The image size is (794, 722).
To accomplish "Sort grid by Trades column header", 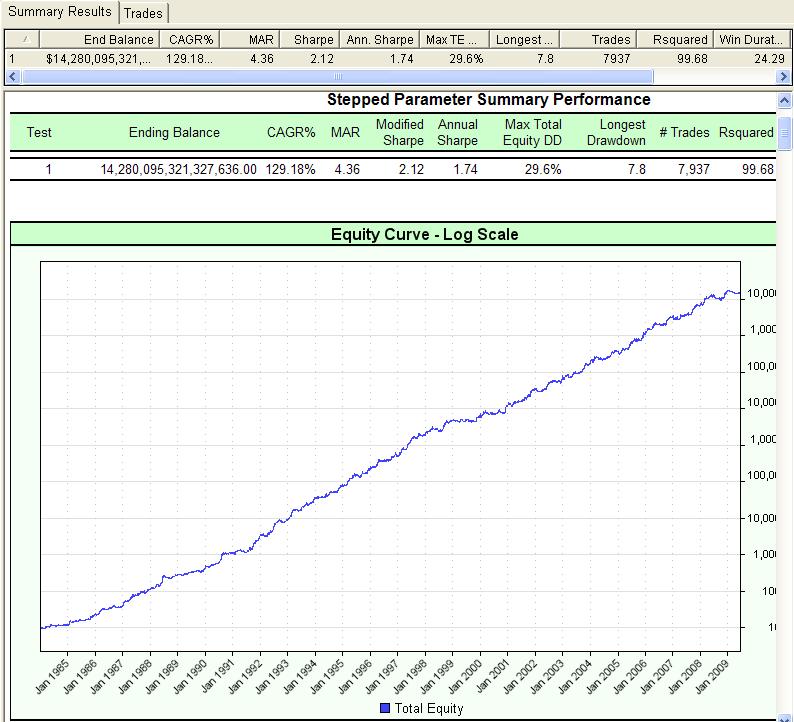I will tap(601, 40).
